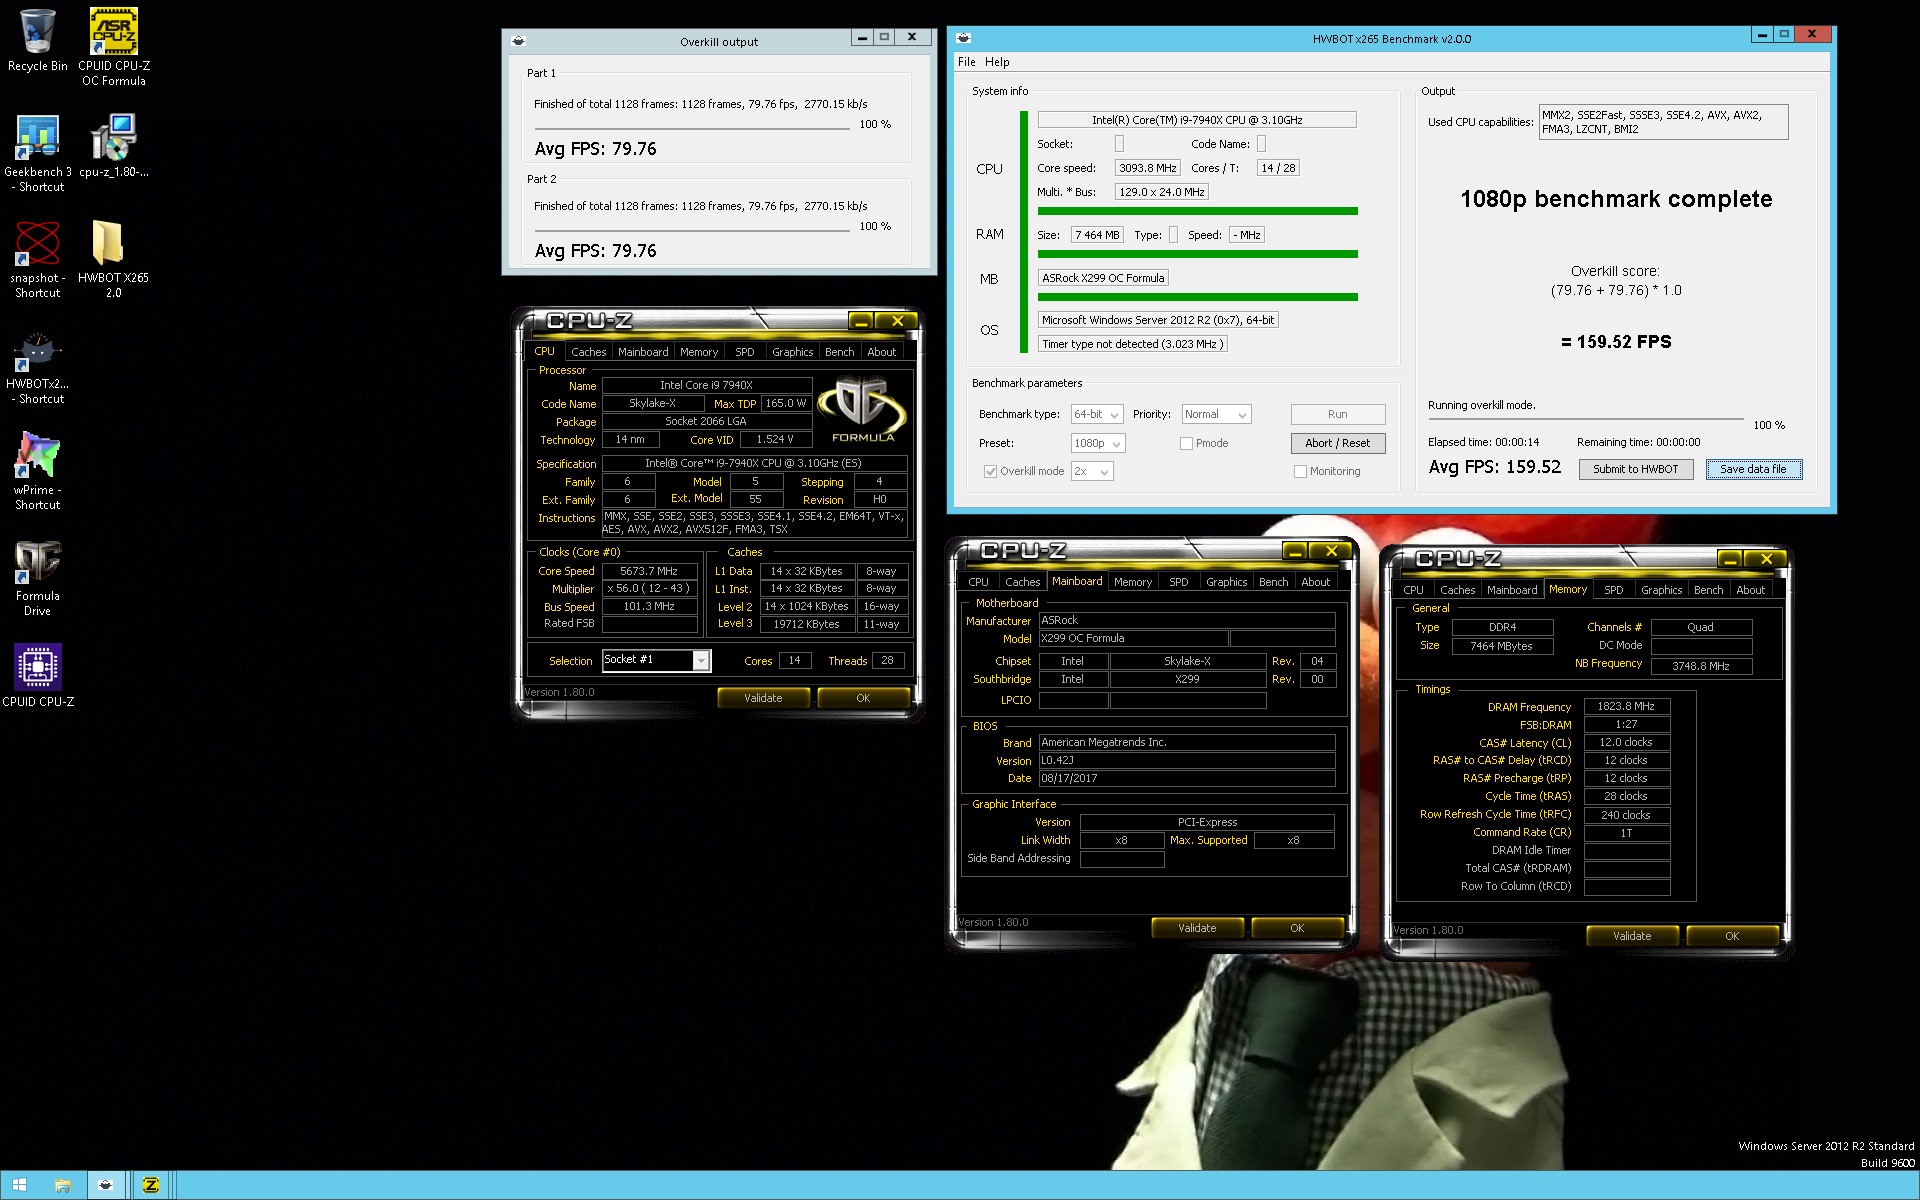Close the CPU-Z Memory window
Image resolution: width=1920 pixels, height=1200 pixels.
[x=1766, y=559]
